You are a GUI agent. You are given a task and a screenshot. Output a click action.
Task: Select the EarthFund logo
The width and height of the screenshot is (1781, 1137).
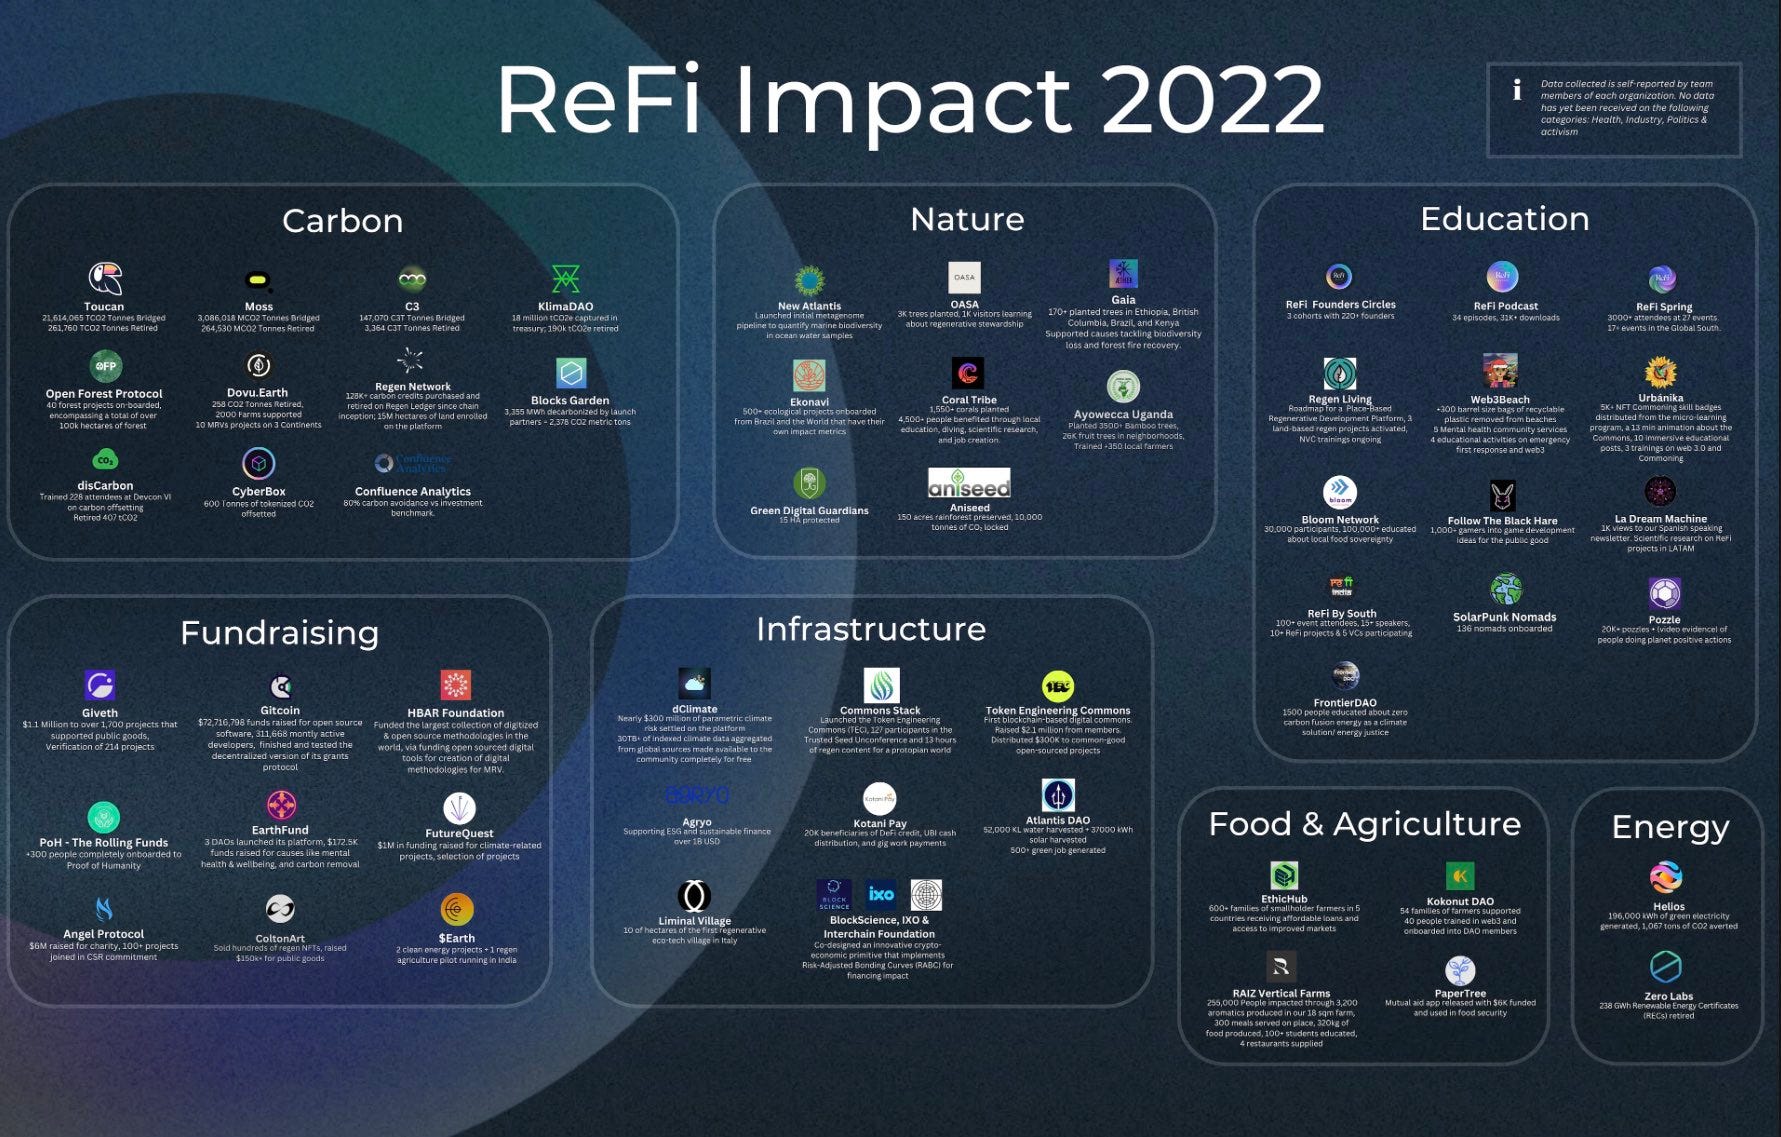click(281, 805)
